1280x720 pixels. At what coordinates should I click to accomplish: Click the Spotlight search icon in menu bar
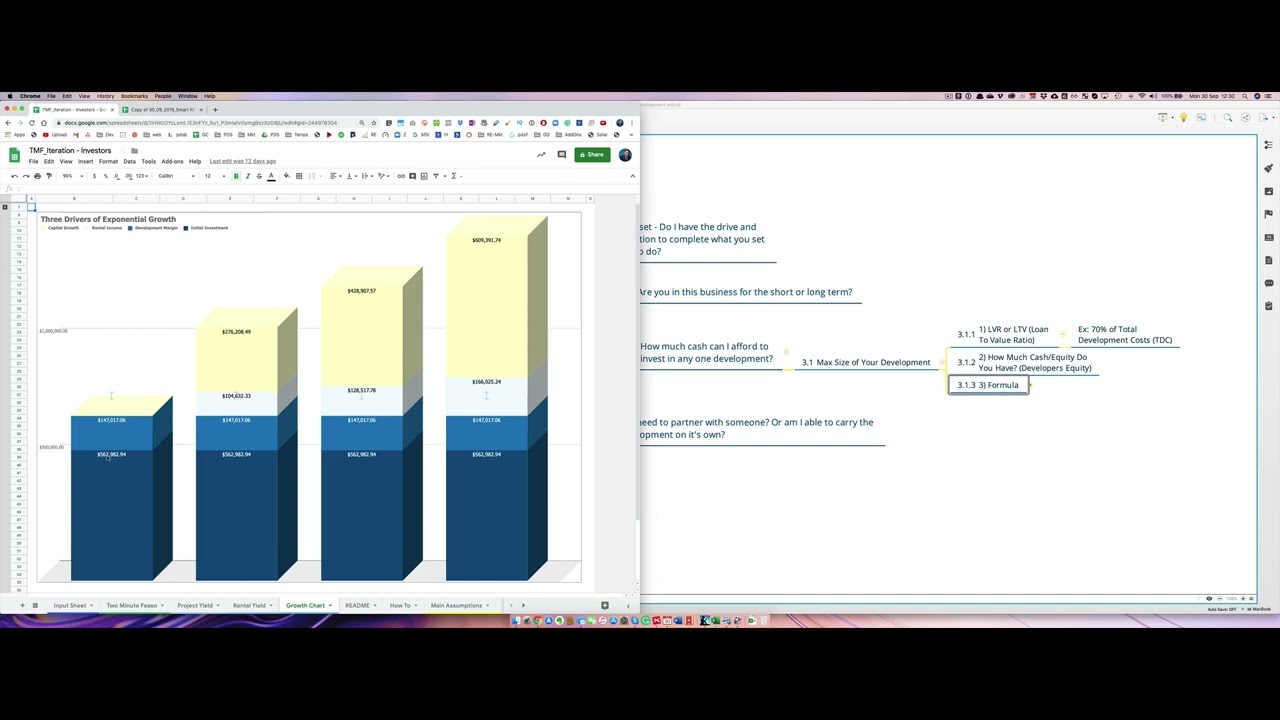point(1245,96)
